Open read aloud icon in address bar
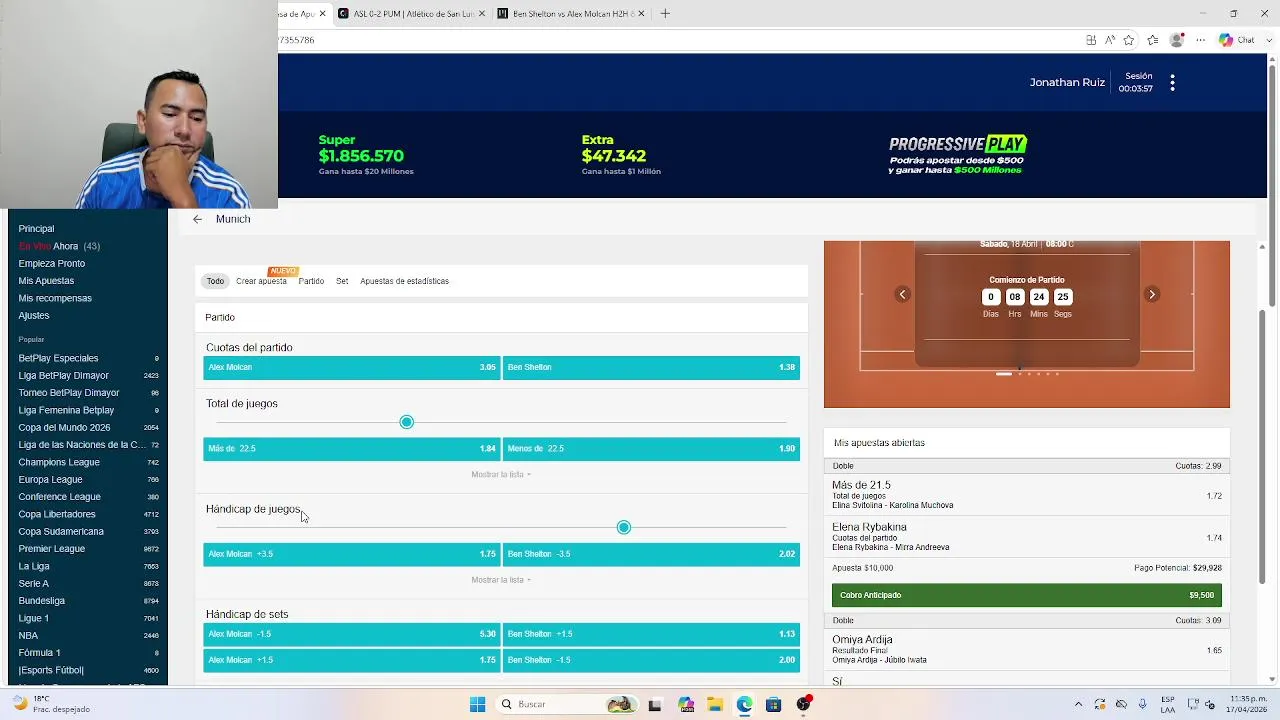This screenshot has height=720, width=1280. [x=1110, y=40]
